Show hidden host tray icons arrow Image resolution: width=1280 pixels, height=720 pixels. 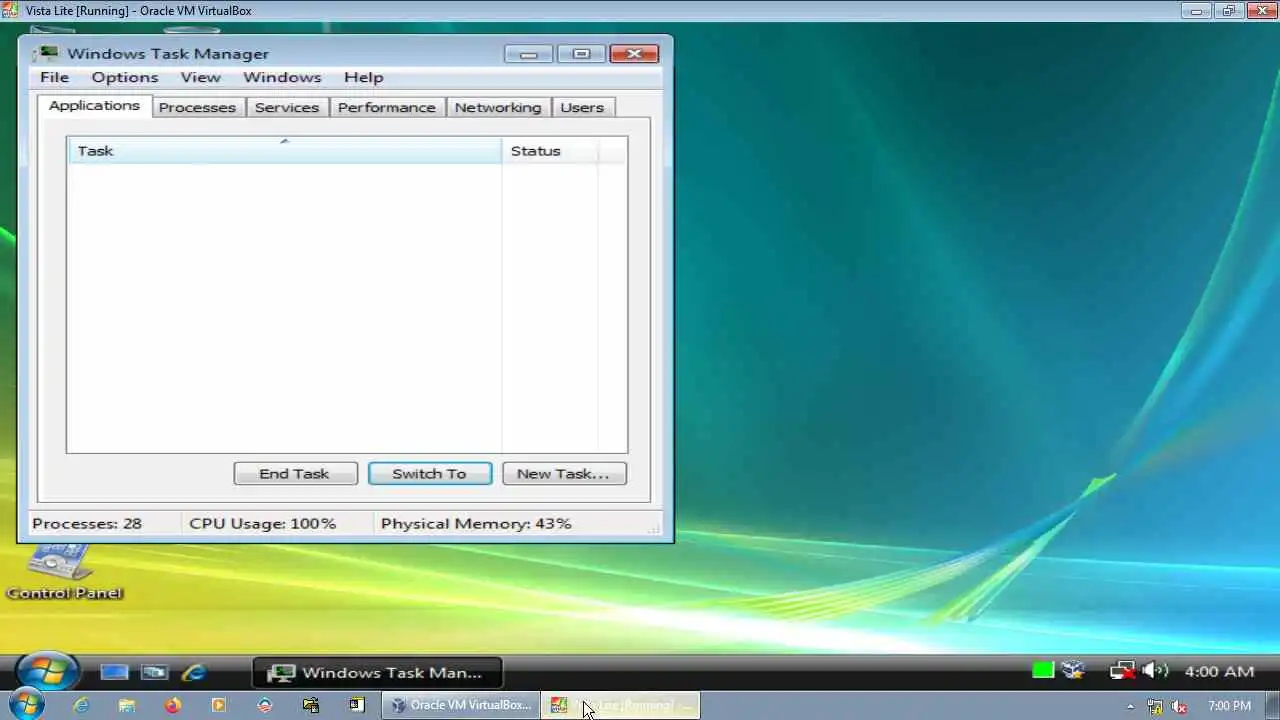click(1131, 706)
